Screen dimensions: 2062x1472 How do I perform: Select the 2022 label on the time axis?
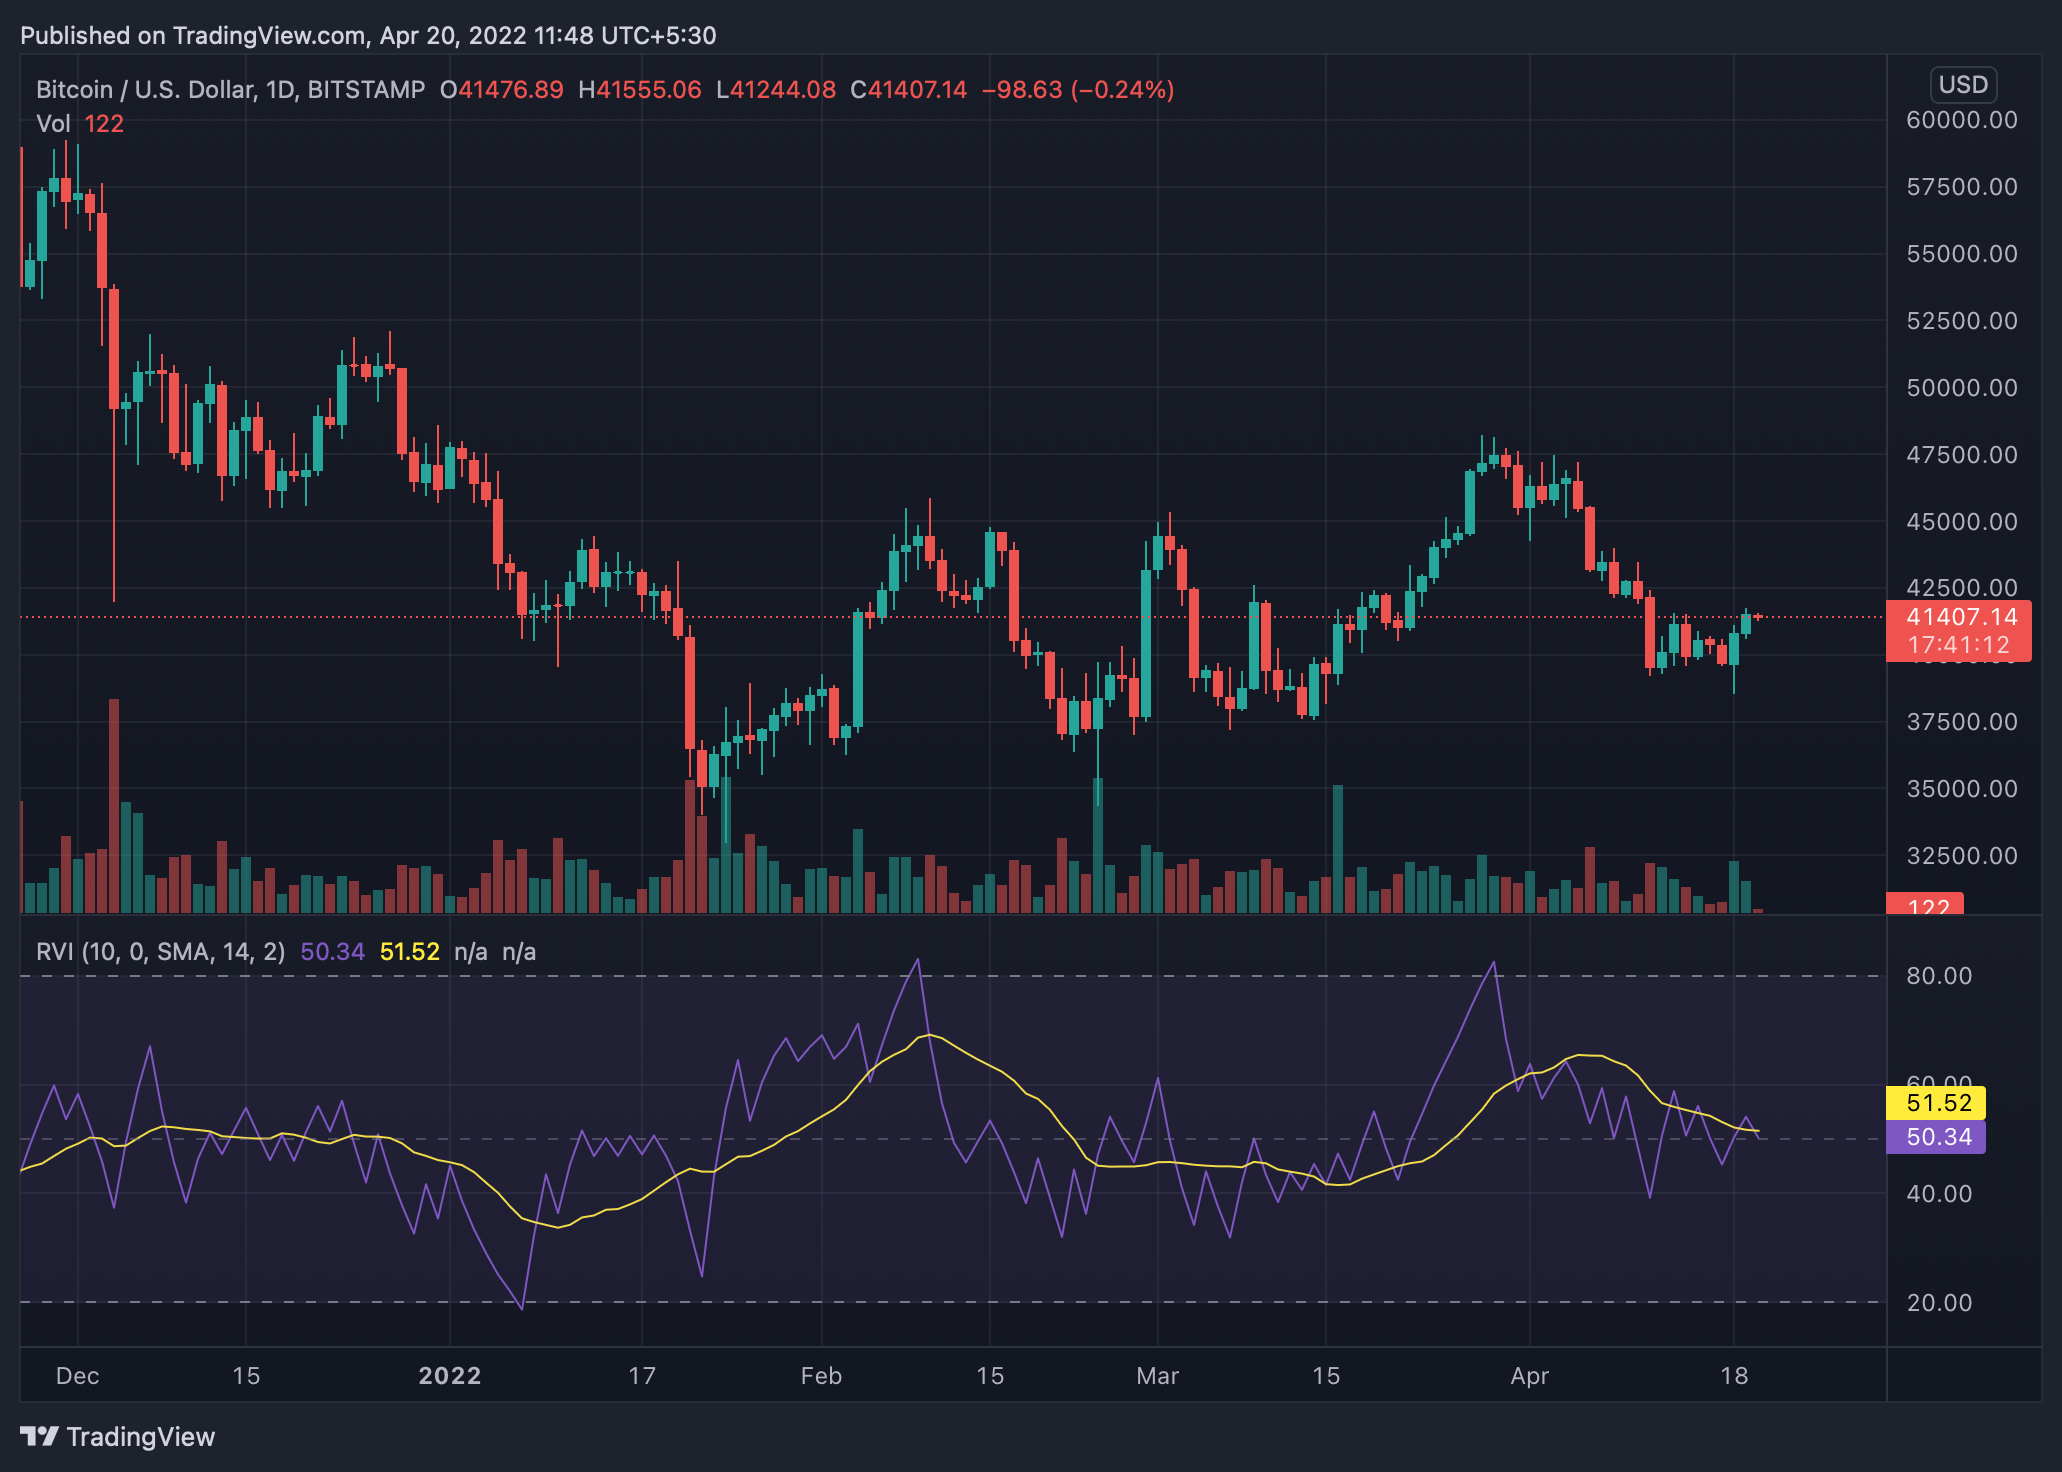[451, 1375]
